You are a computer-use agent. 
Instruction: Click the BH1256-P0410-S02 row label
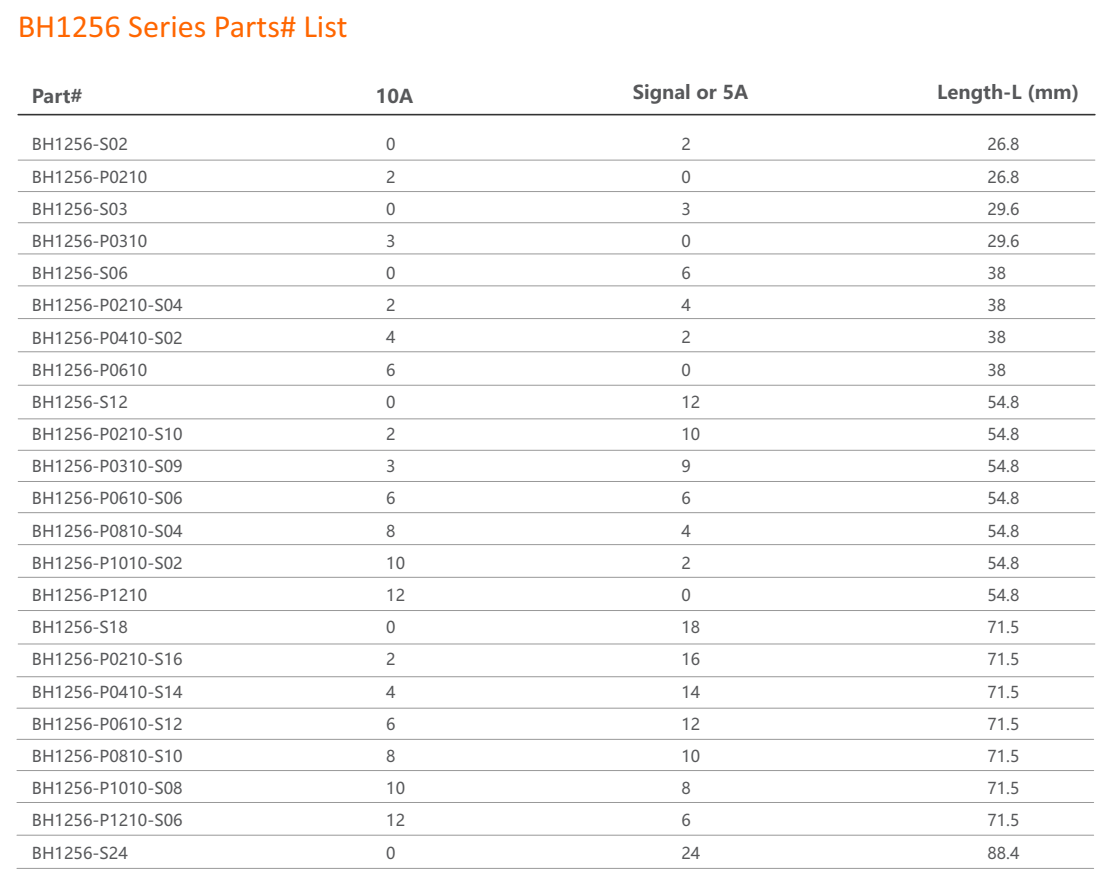point(107,338)
